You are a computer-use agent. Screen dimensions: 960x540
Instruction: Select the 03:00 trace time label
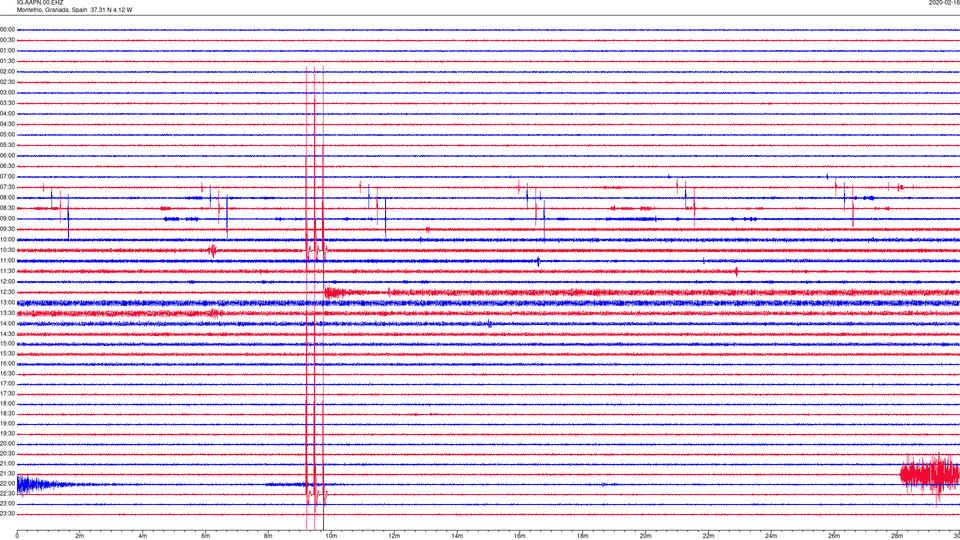click(7, 92)
